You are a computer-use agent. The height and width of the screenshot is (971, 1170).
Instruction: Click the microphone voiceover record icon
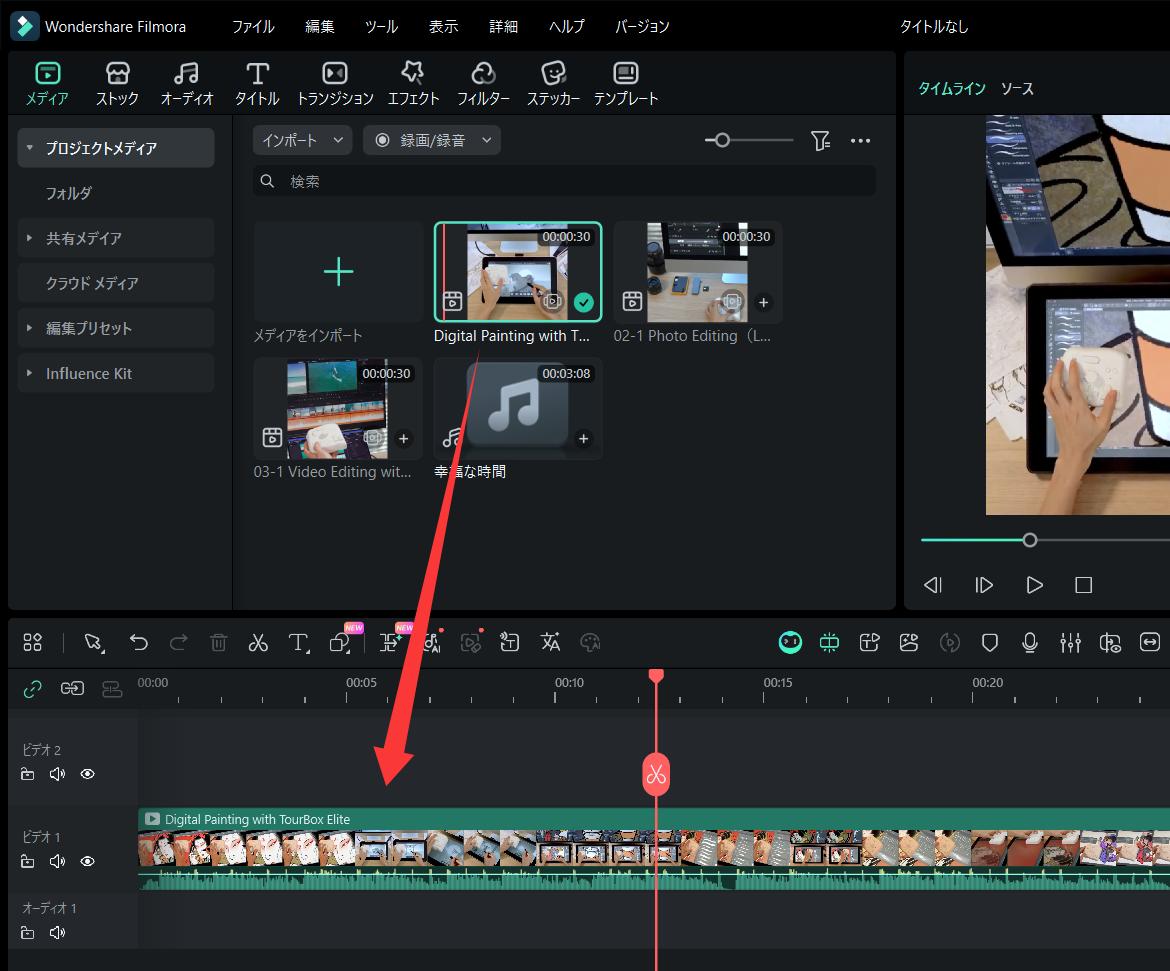point(1030,643)
